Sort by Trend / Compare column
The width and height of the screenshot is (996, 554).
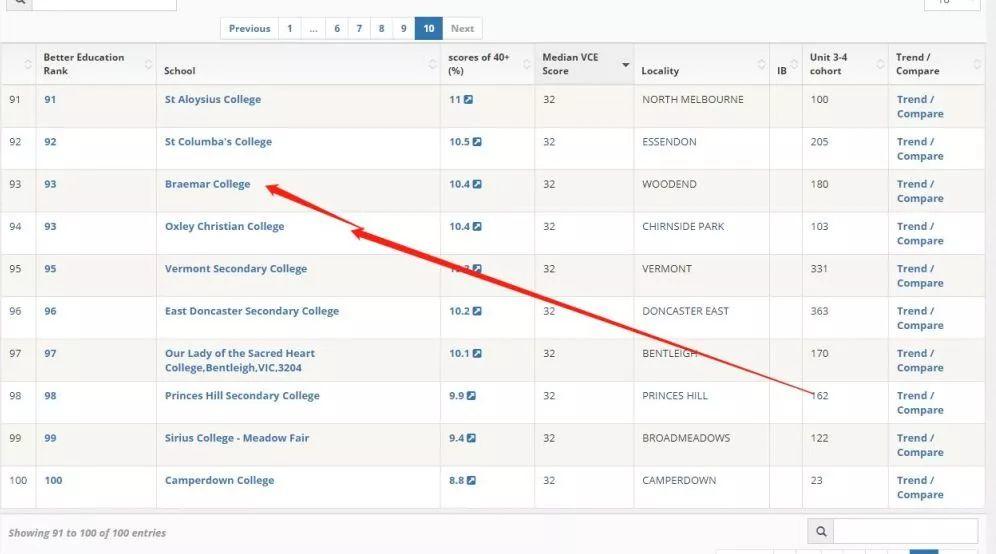[x=936, y=64]
